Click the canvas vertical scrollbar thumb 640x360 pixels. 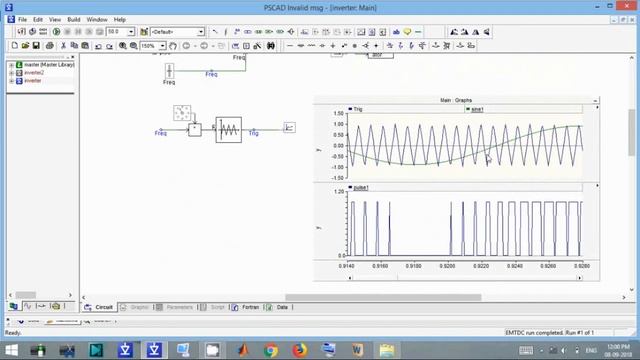(x=632, y=132)
